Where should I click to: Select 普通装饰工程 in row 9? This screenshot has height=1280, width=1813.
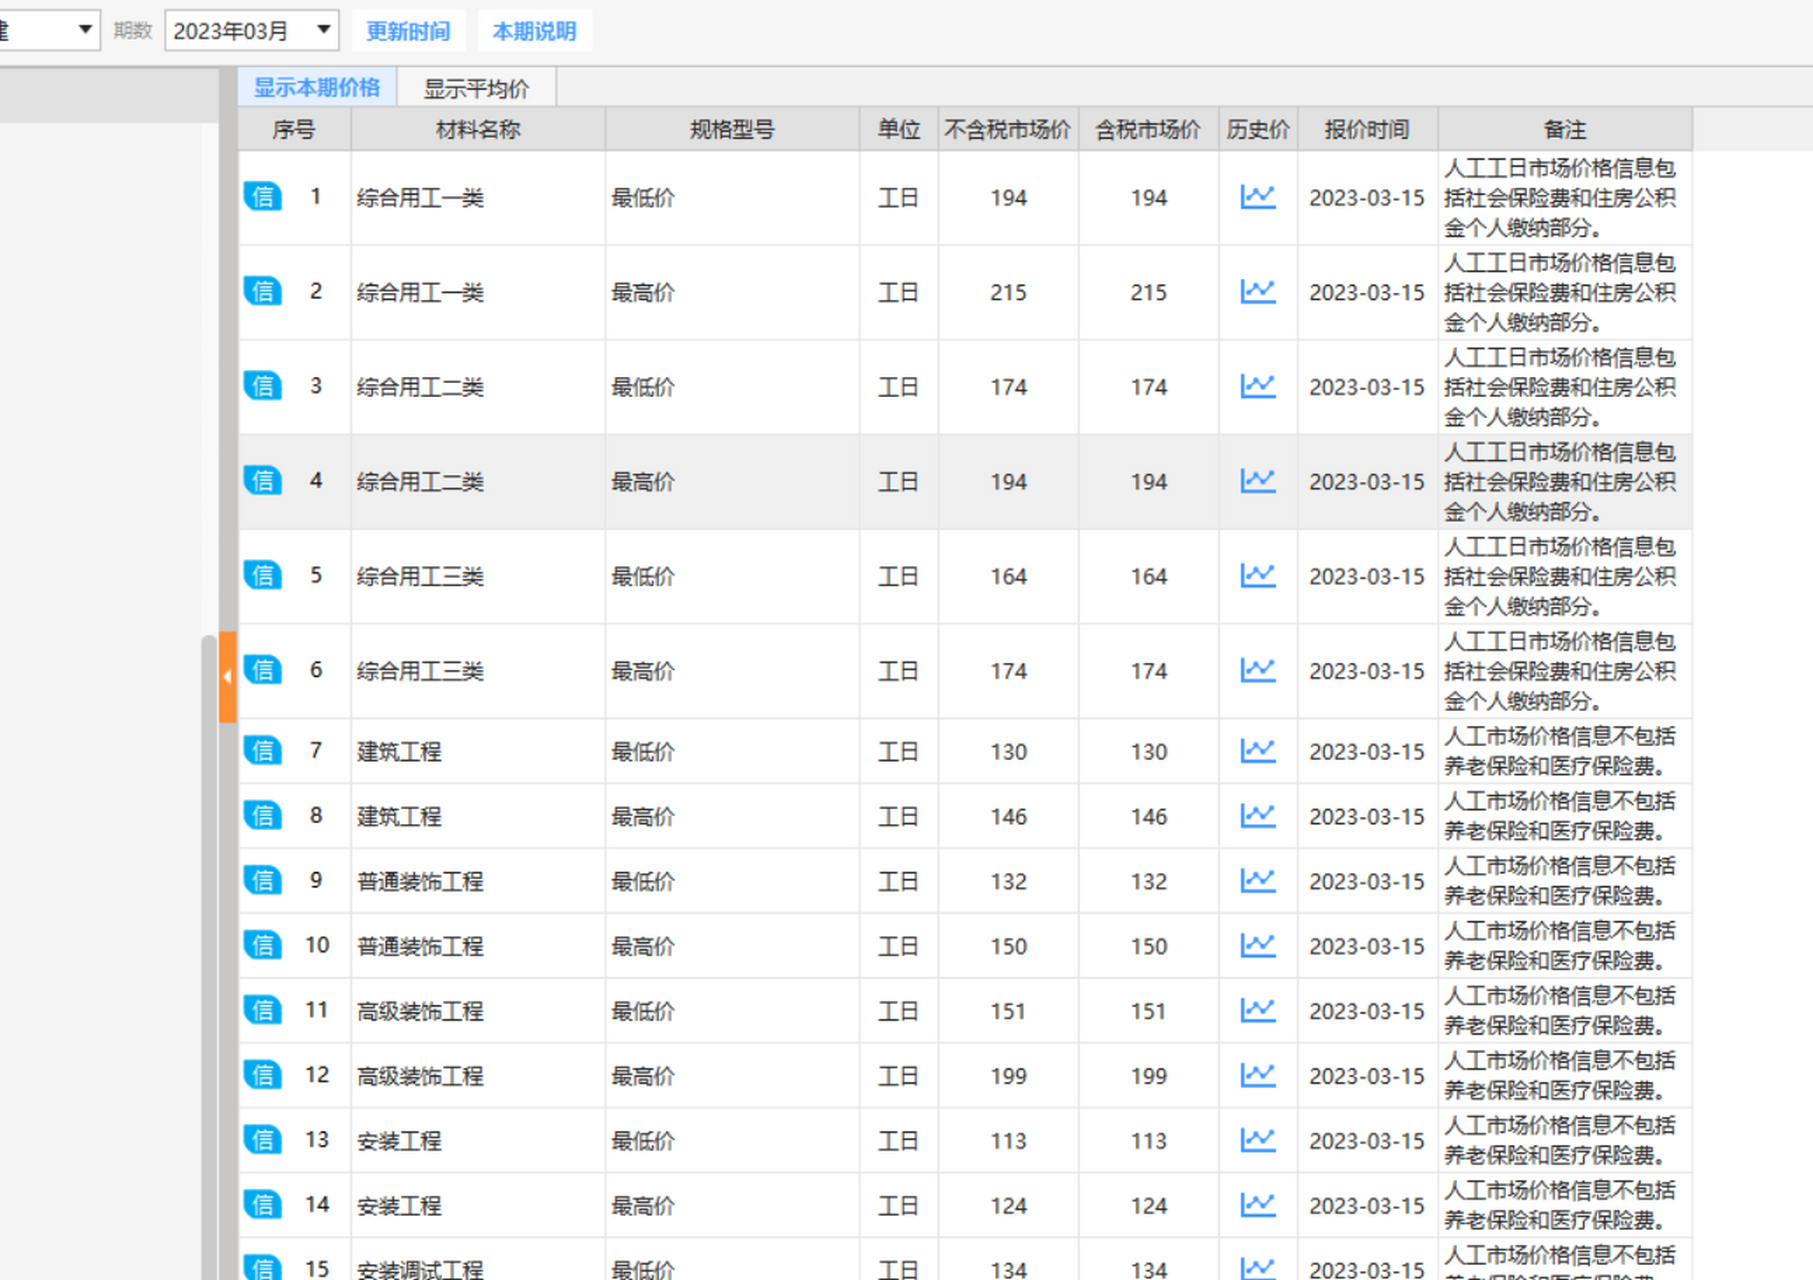(x=420, y=881)
